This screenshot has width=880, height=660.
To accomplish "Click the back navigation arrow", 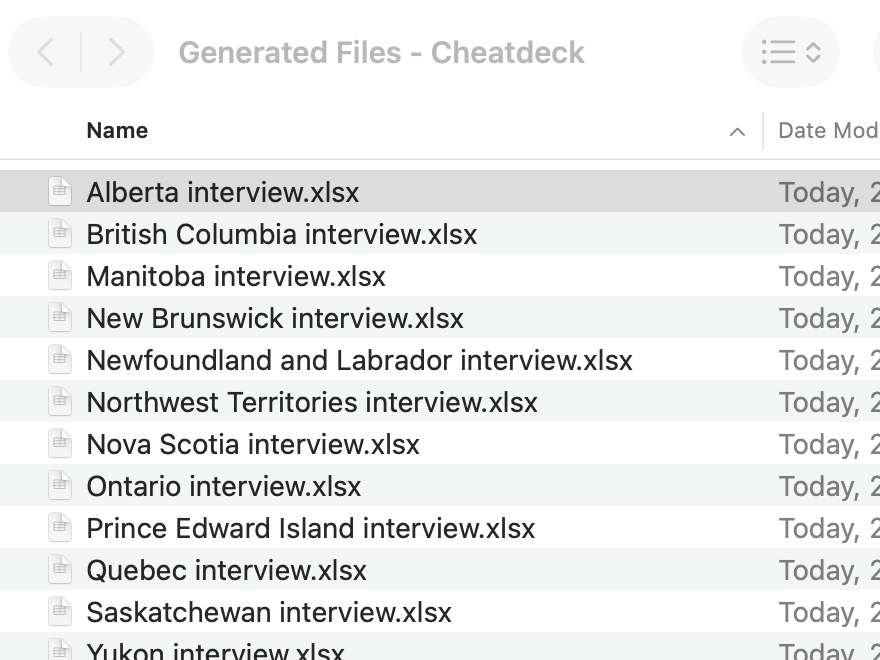I will click(x=46, y=52).
